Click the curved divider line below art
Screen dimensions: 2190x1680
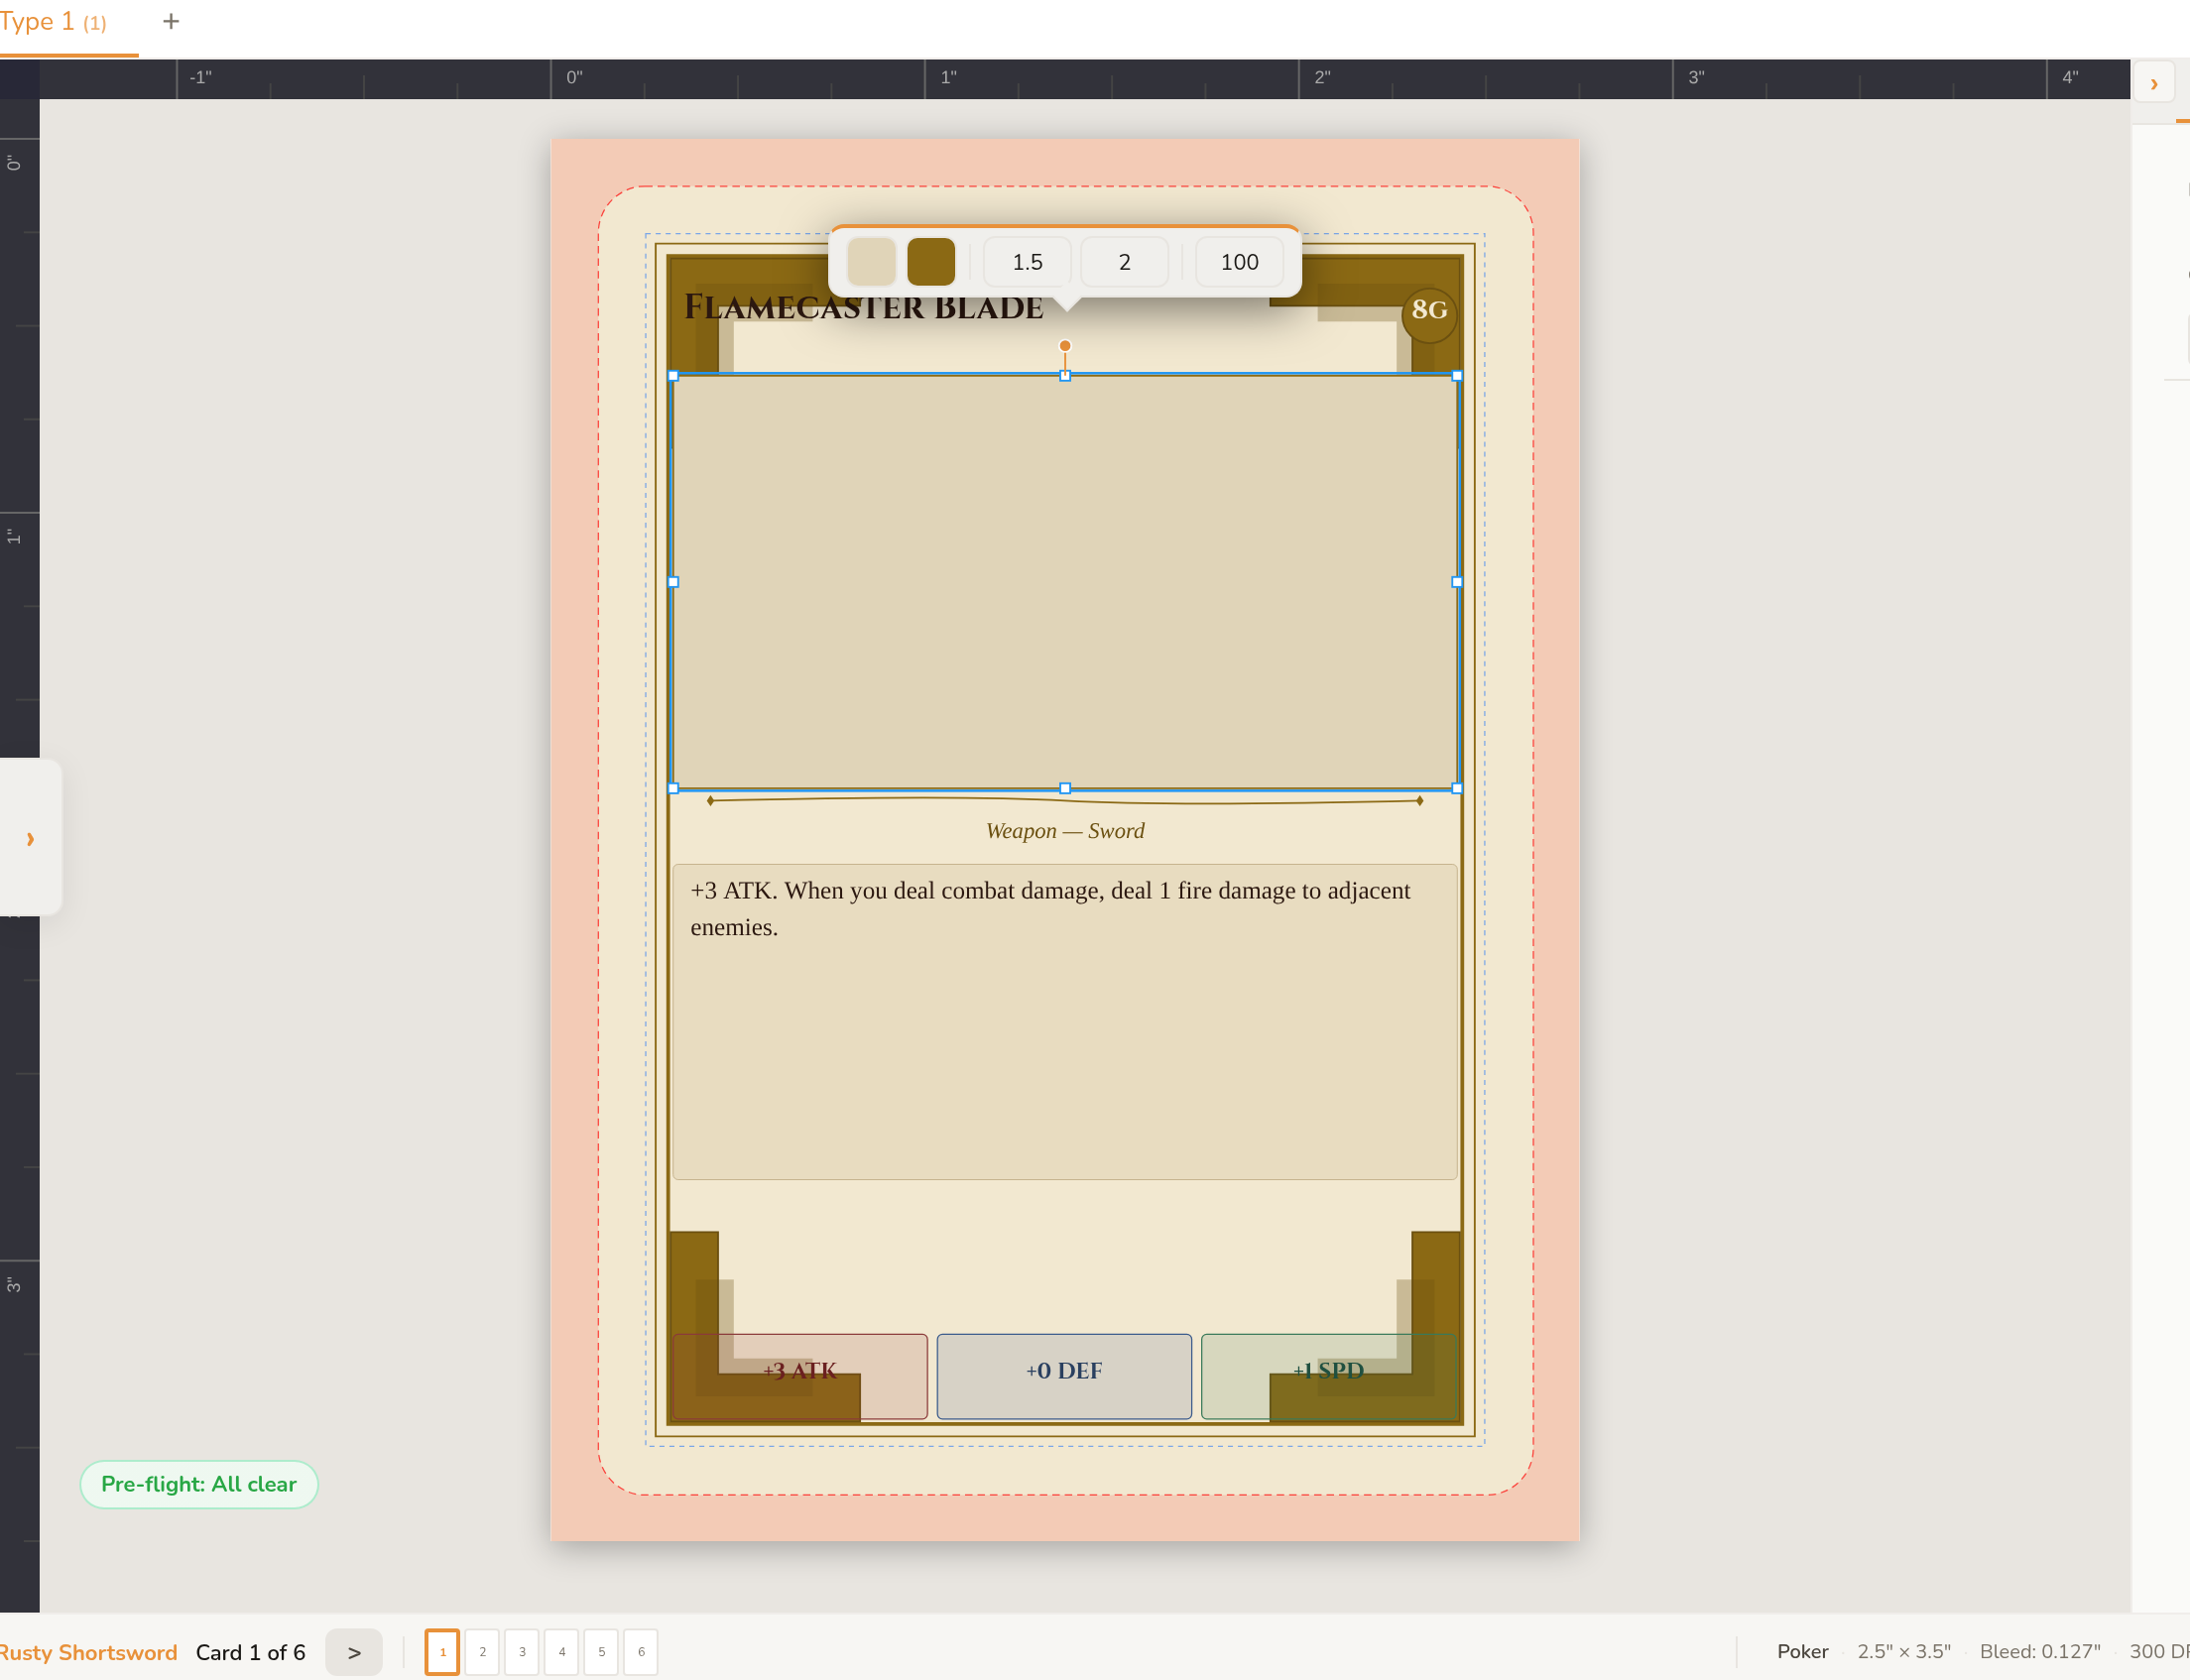pos(1065,800)
